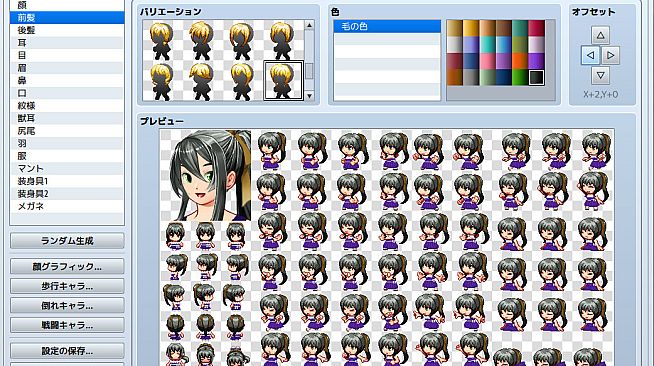Image resolution: width=654 pixels, height=366 pixels.
Task: Select the bright green color swatch
Action: click(520, 78)
